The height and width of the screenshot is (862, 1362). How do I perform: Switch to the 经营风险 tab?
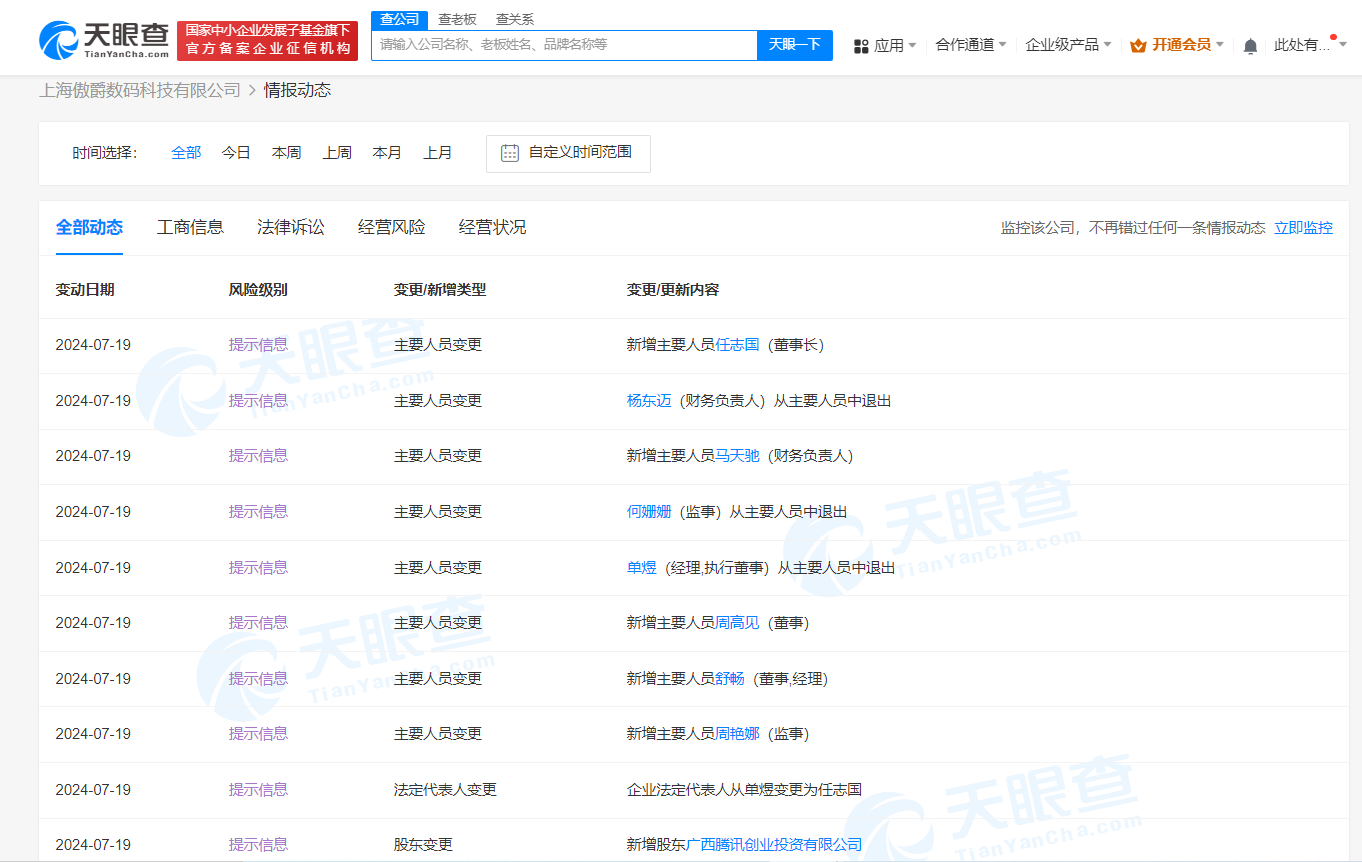(x=390, y=227)
